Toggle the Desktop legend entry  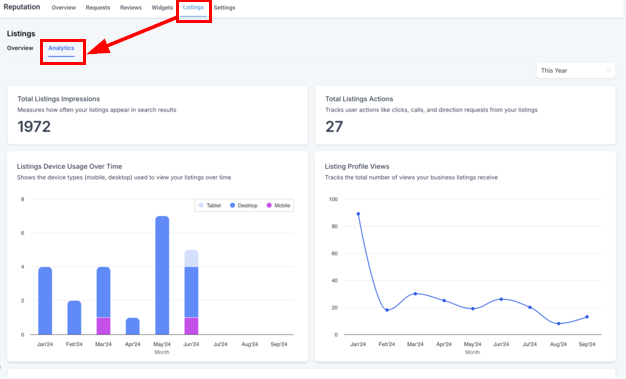(x=244, y=205)
